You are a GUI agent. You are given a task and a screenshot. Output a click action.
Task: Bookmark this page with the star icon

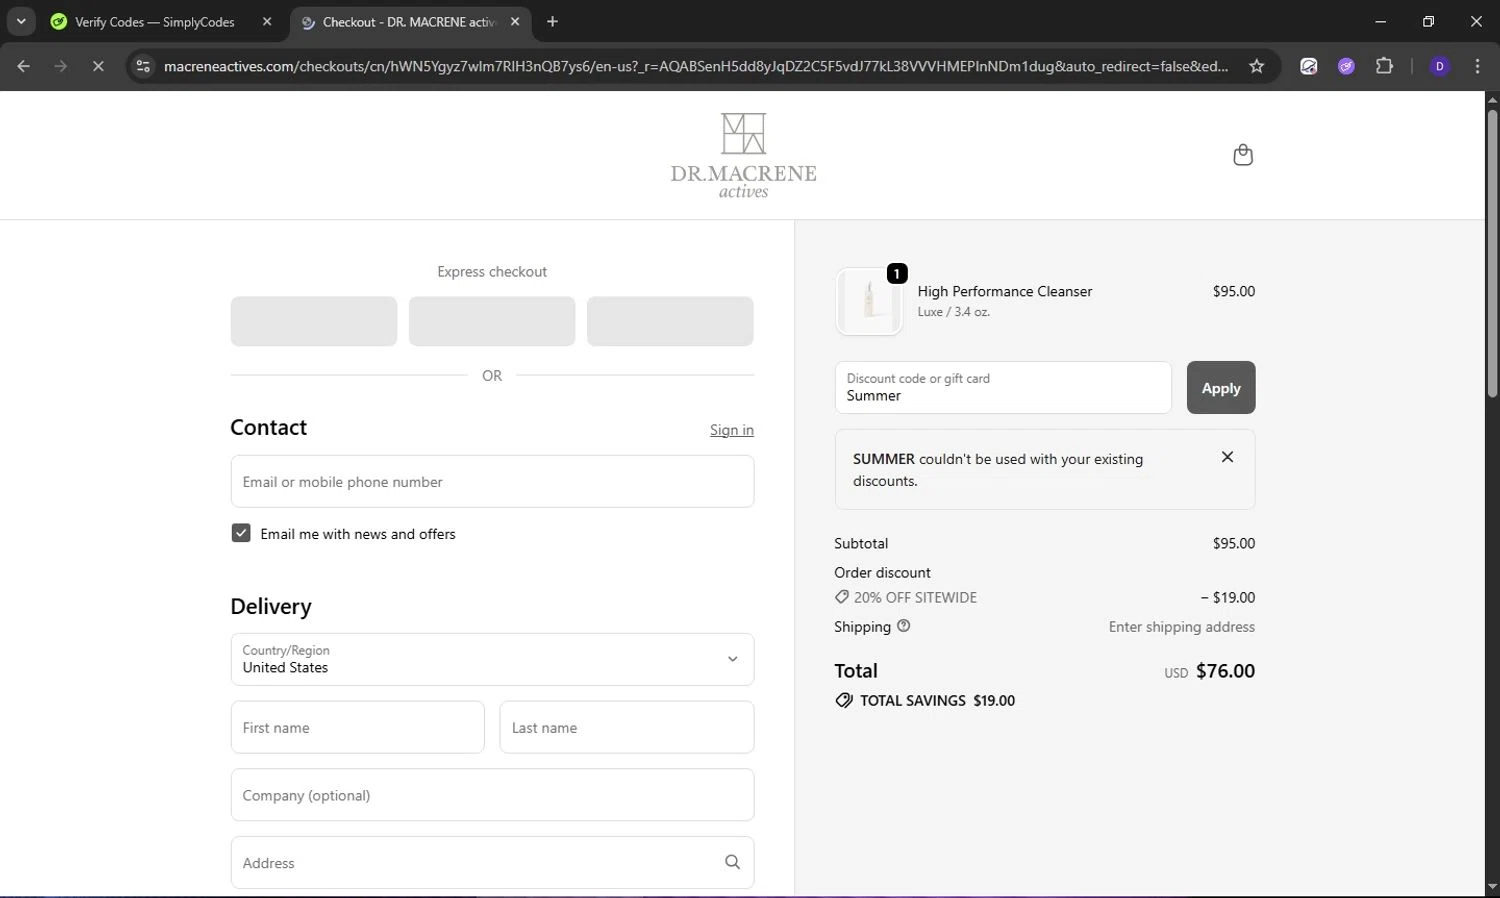click(1257, 66)
